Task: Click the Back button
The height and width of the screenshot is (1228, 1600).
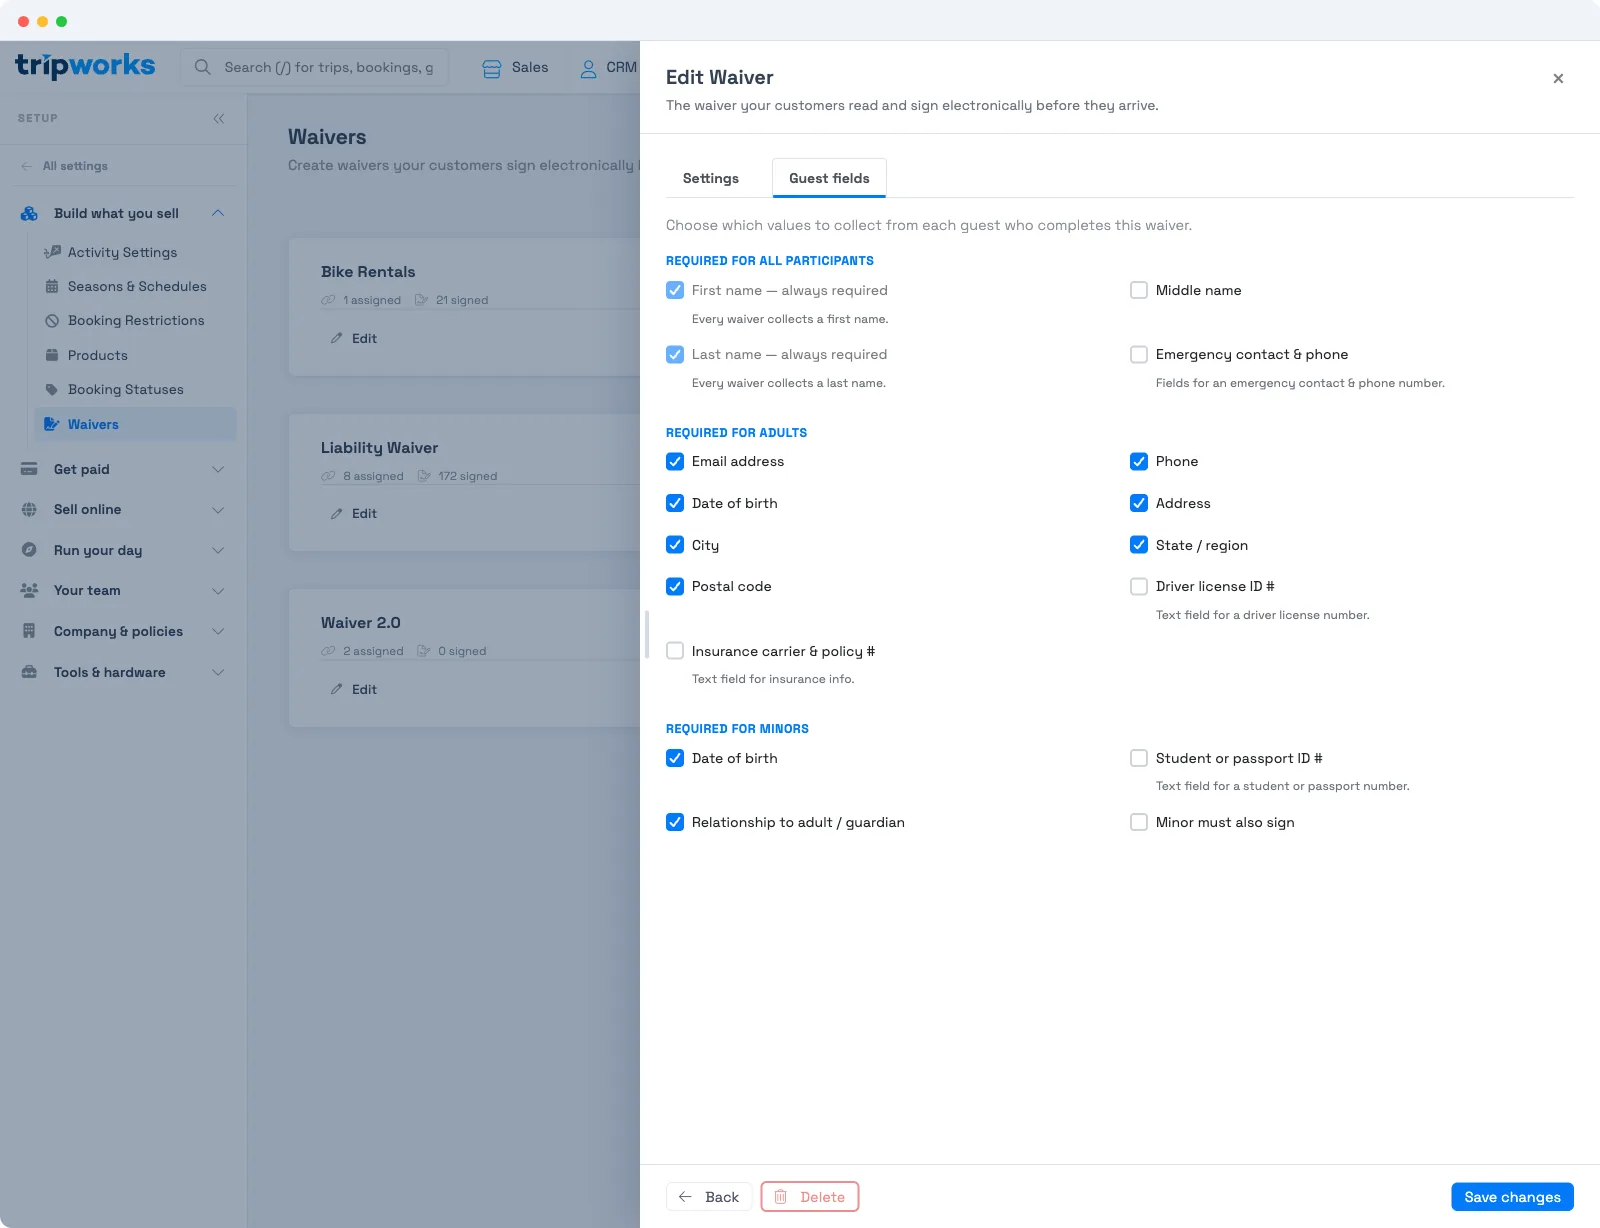Action: [x=709, y=1197]
